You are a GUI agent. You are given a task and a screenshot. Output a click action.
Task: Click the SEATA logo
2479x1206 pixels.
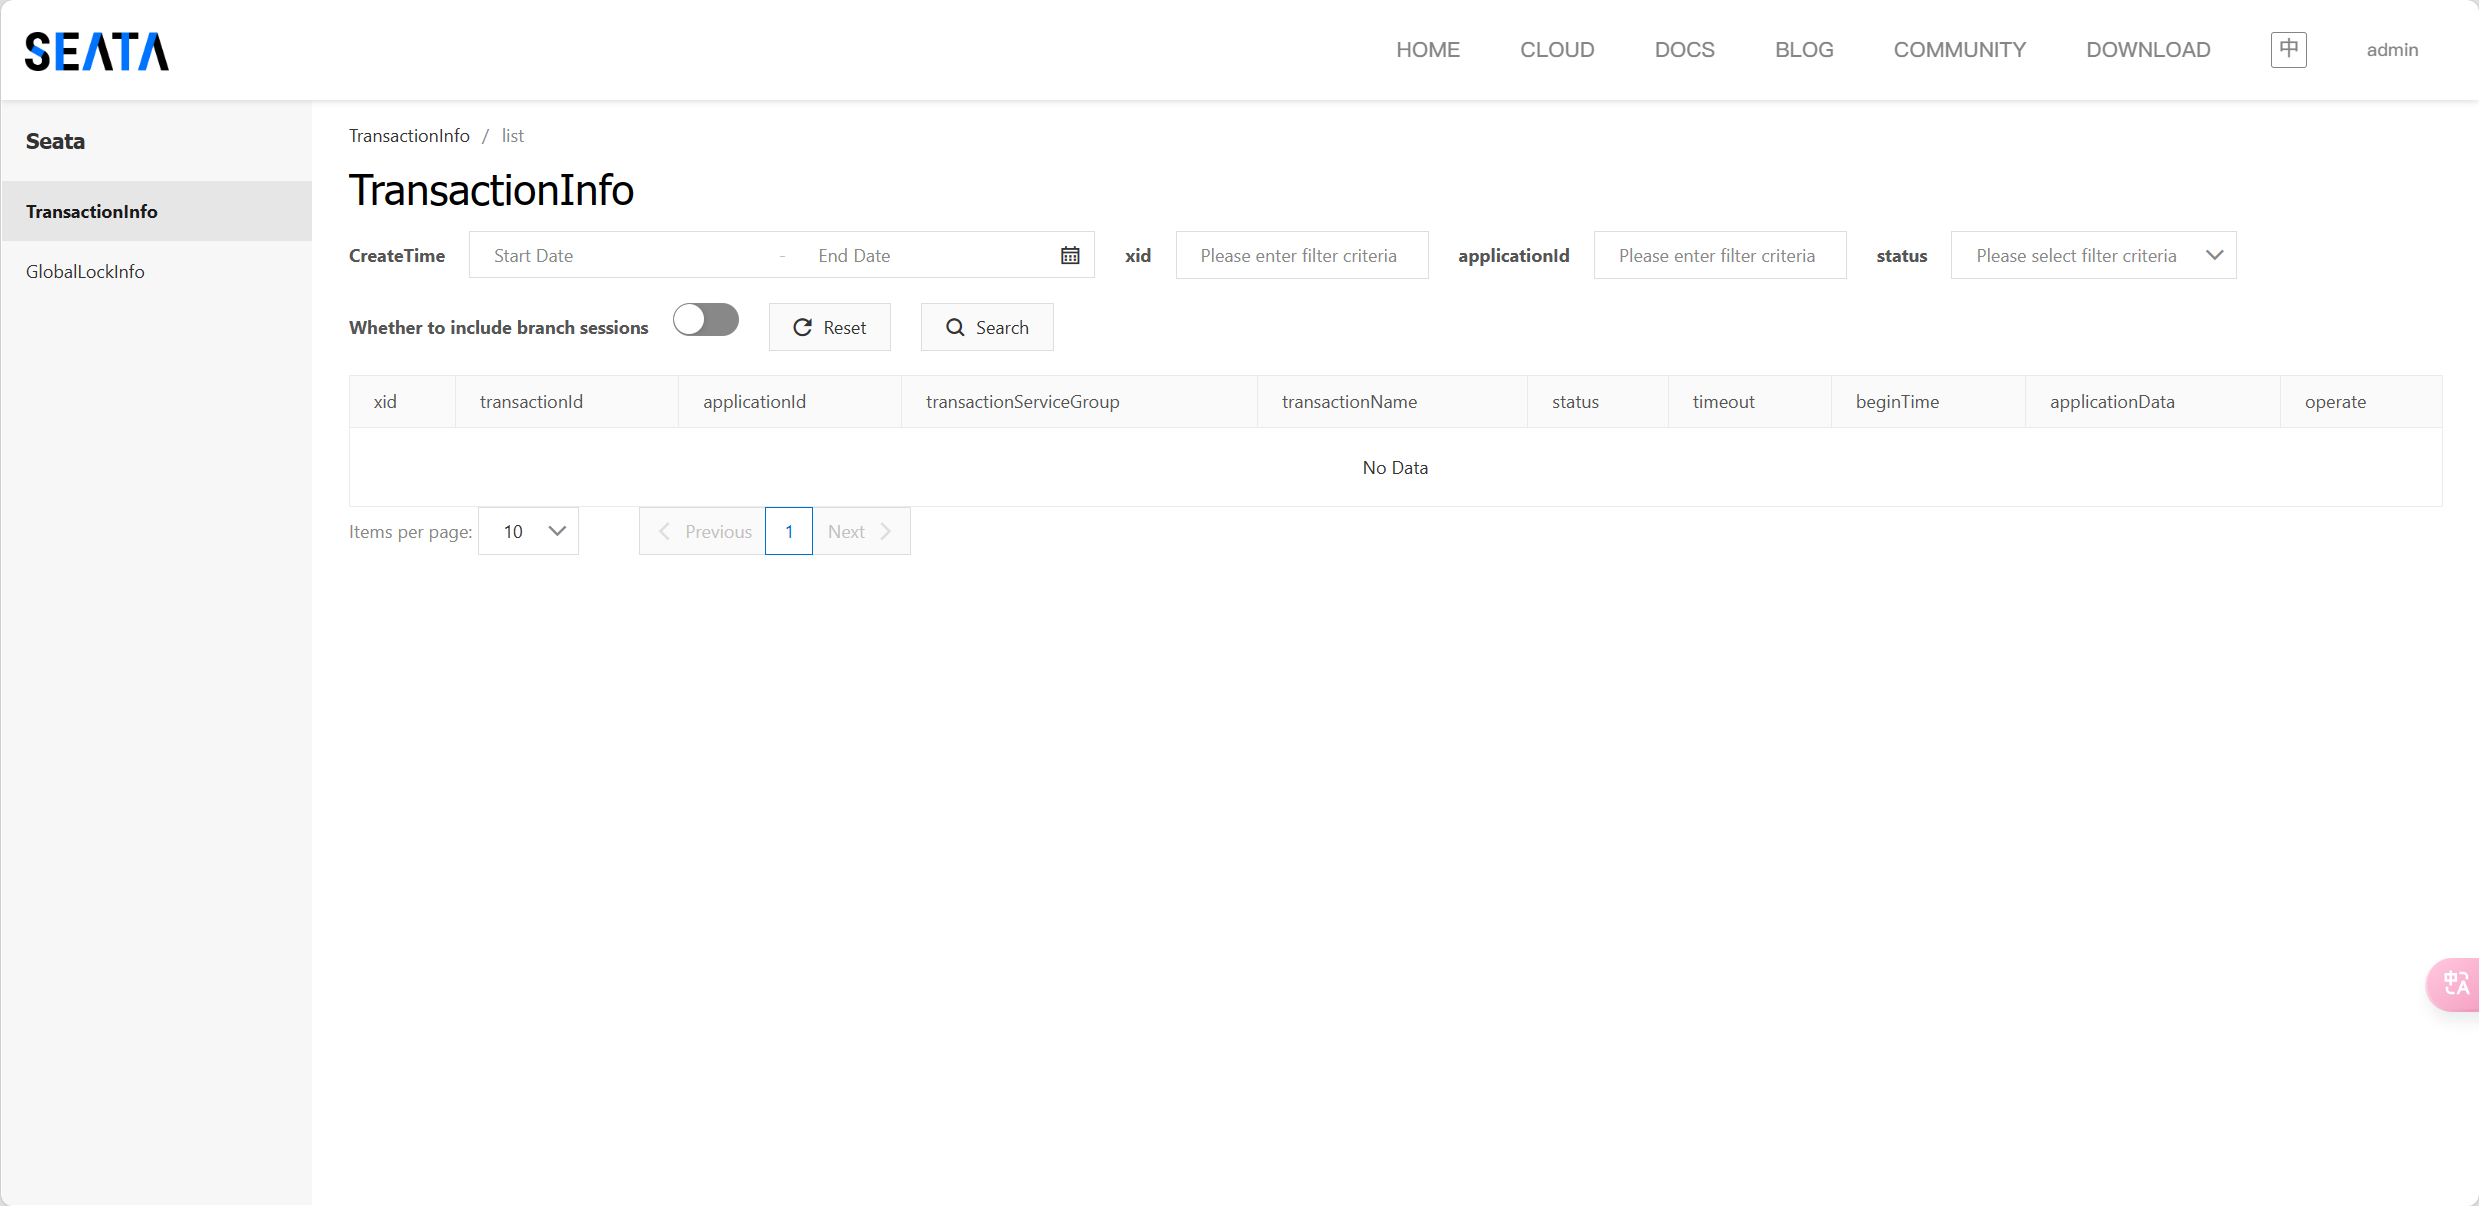[x=97, y=51]
